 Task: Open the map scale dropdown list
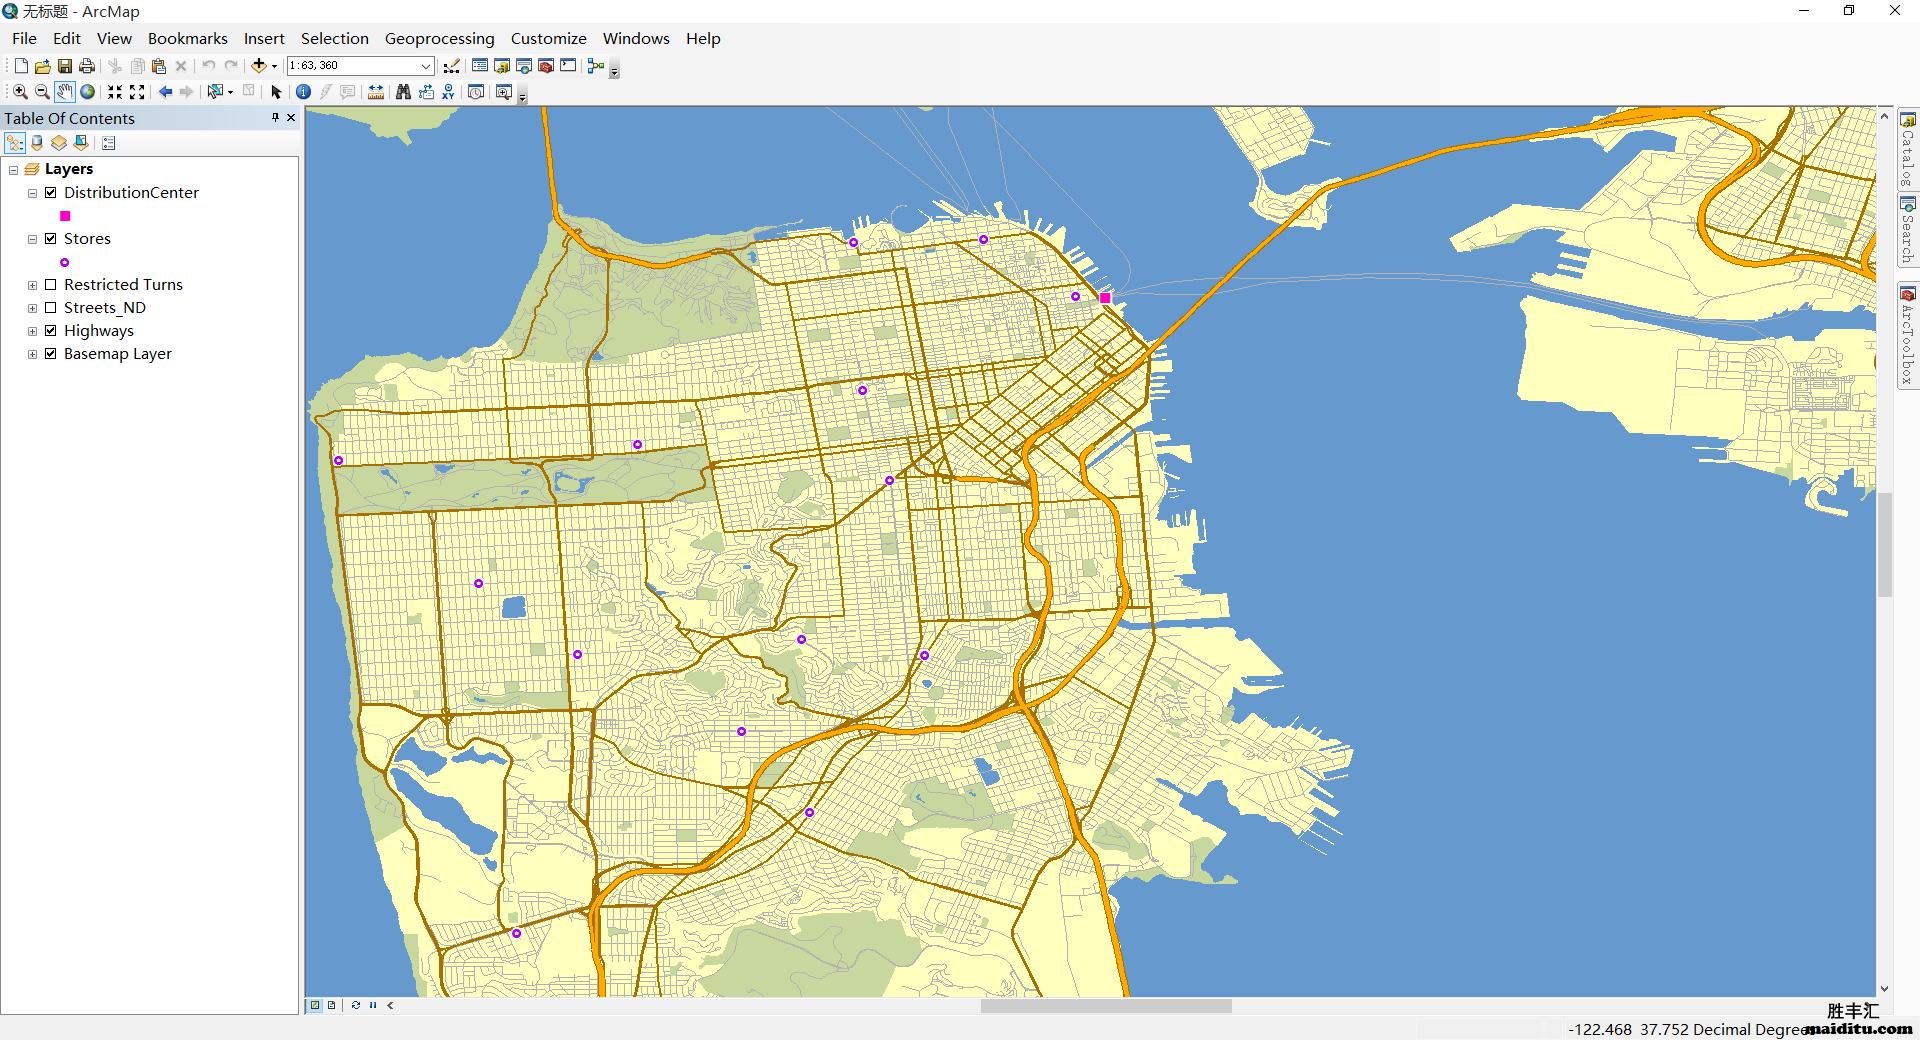tap(424, 66)
